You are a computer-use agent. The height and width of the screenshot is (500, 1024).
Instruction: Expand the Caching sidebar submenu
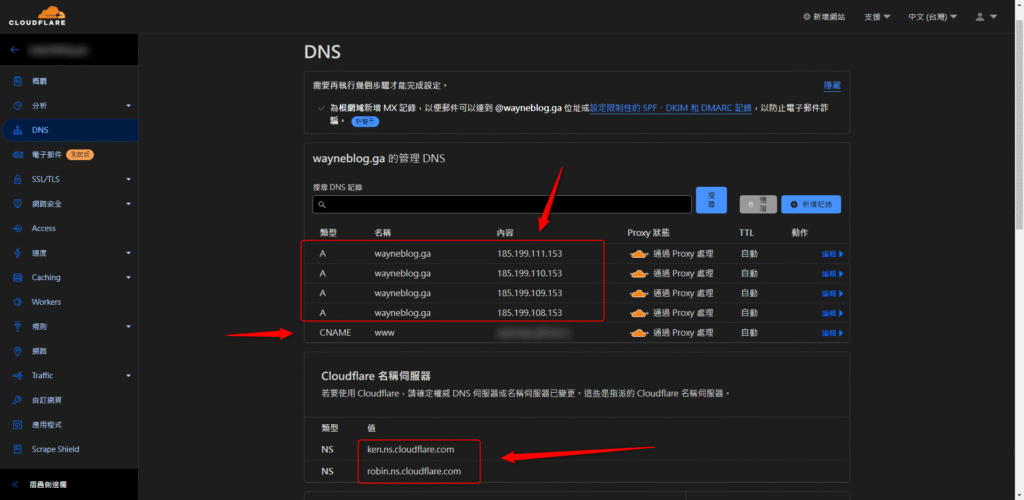point(128,278)
